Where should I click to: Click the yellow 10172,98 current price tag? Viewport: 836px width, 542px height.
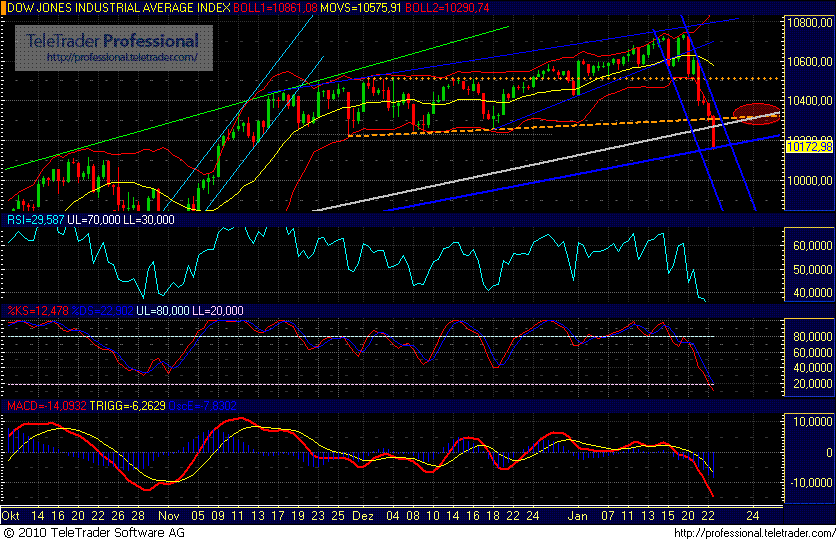point(809,146)
